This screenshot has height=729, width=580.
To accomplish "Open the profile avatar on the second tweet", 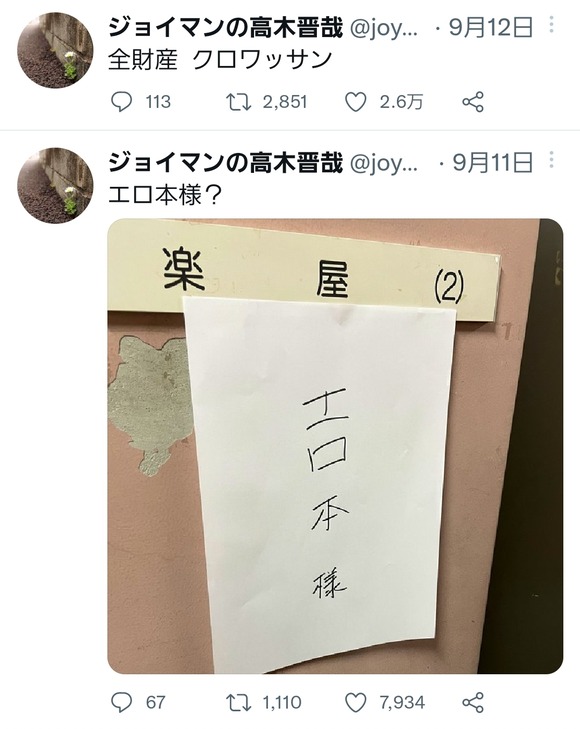I will point(55,186).
